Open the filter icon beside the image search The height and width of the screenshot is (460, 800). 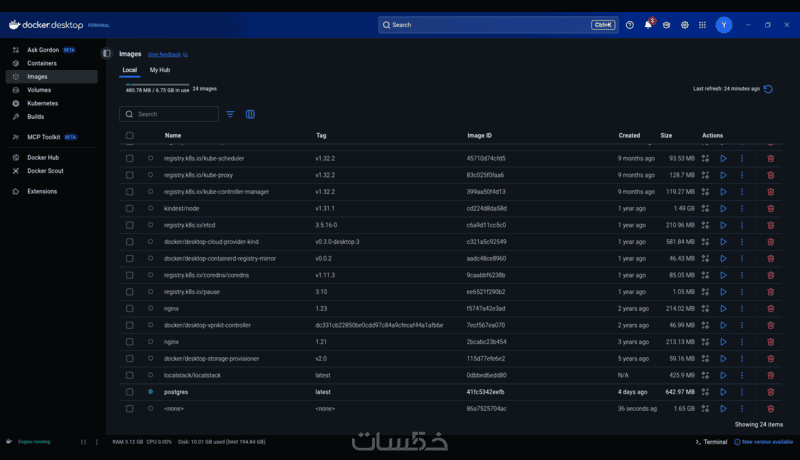click(230, 114)
